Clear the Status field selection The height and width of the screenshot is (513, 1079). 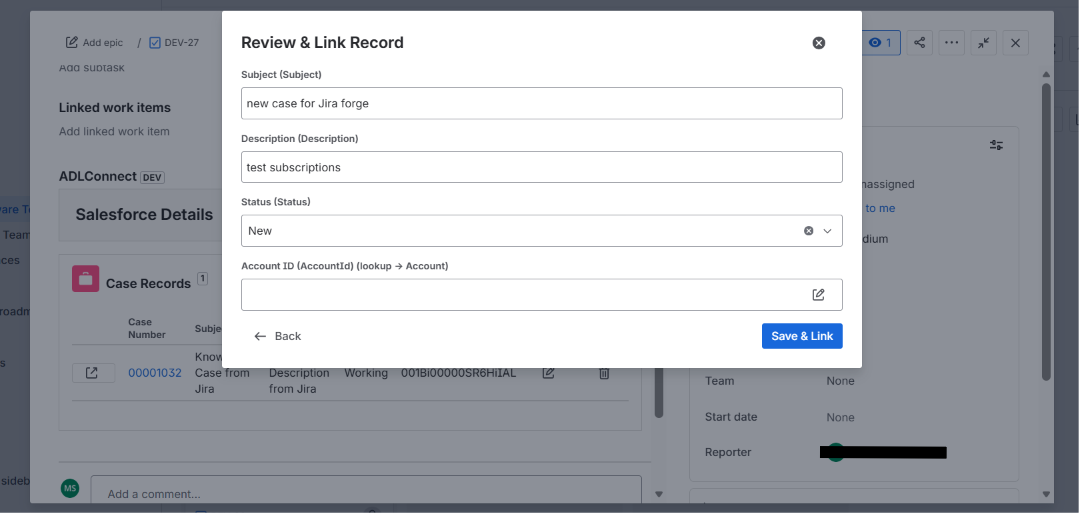809,231
